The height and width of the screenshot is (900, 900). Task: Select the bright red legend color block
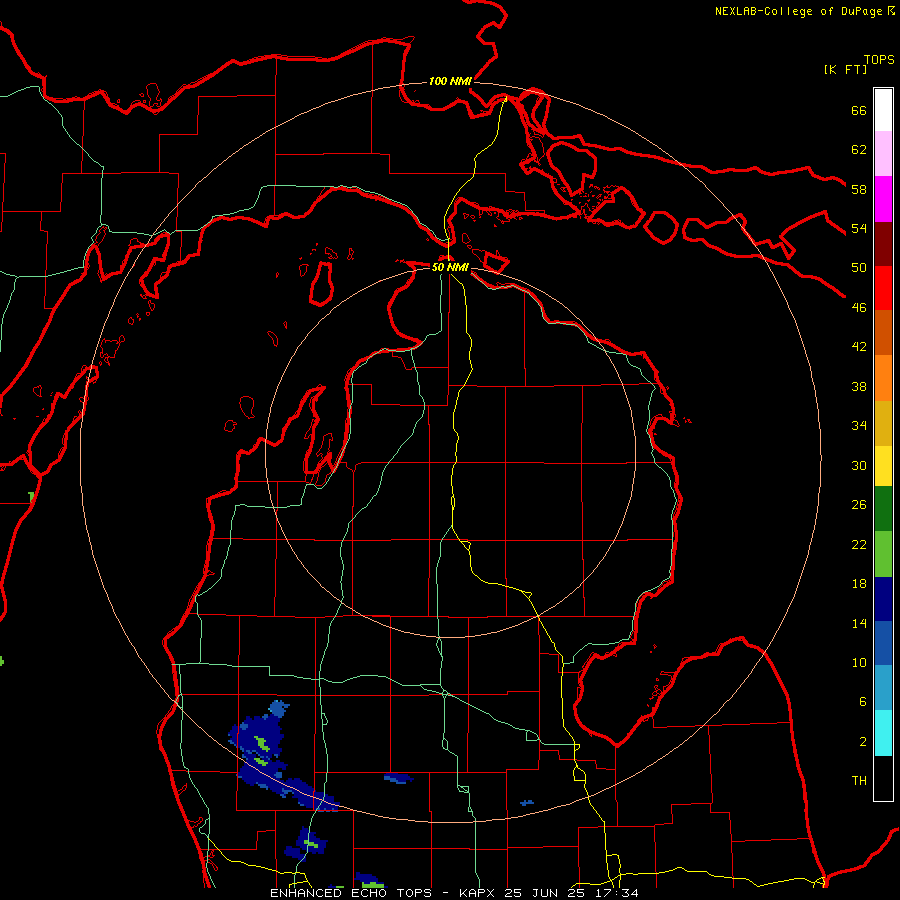883,288
